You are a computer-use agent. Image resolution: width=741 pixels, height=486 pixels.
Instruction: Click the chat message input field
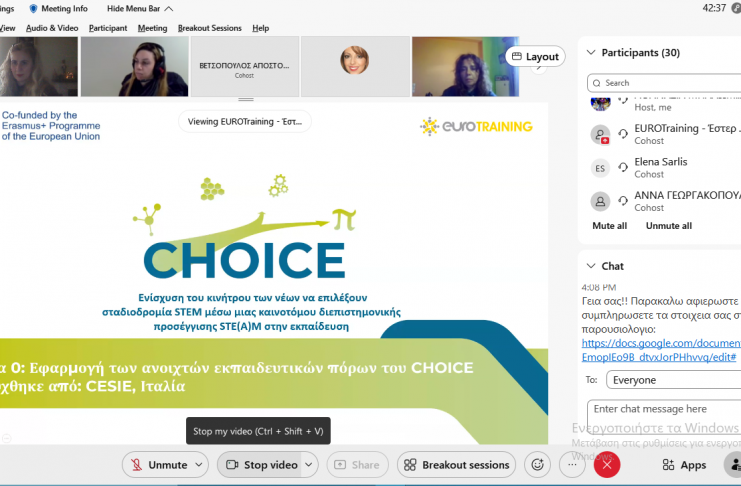tap(664, 415)
